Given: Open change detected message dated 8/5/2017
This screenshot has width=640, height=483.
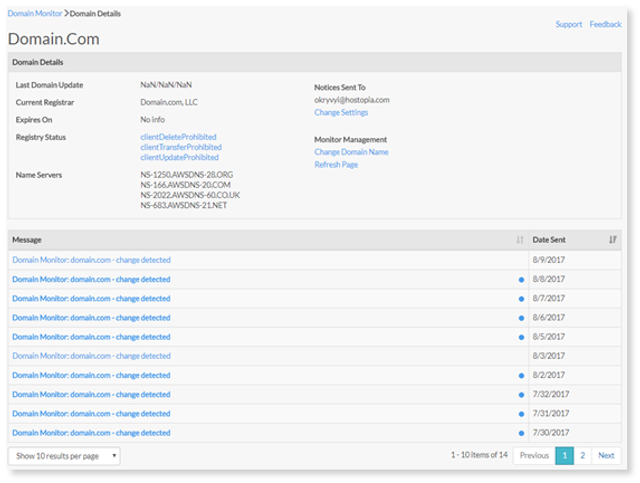Looking at the screenshot, I should 91,337.
